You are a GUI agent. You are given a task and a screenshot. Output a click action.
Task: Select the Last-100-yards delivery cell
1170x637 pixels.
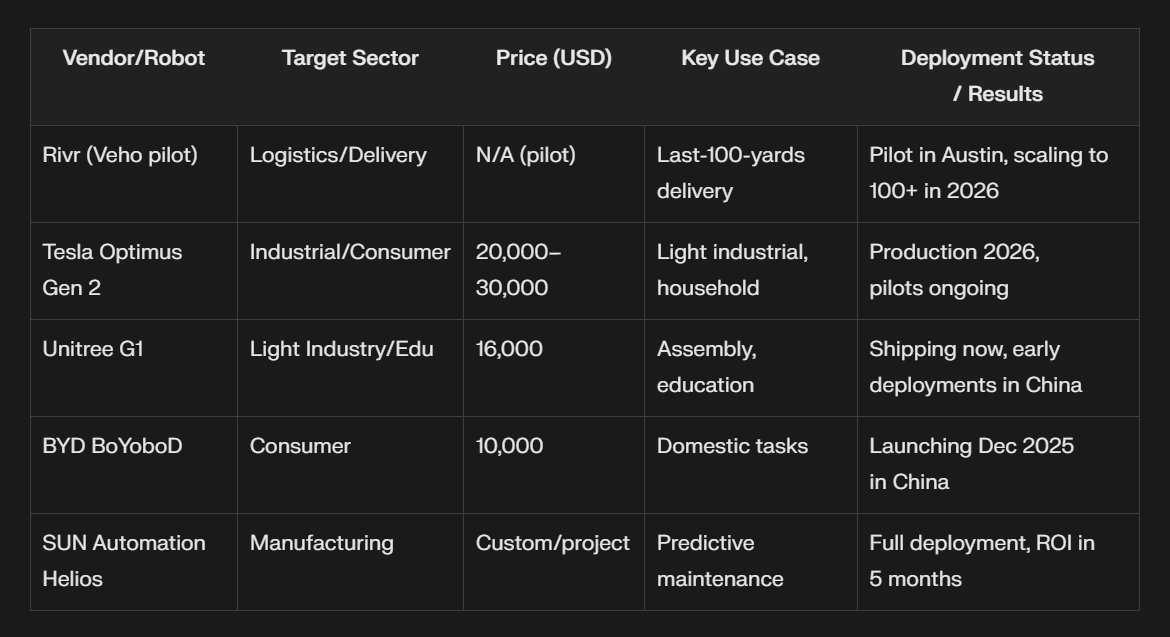(x=731, y=173)
